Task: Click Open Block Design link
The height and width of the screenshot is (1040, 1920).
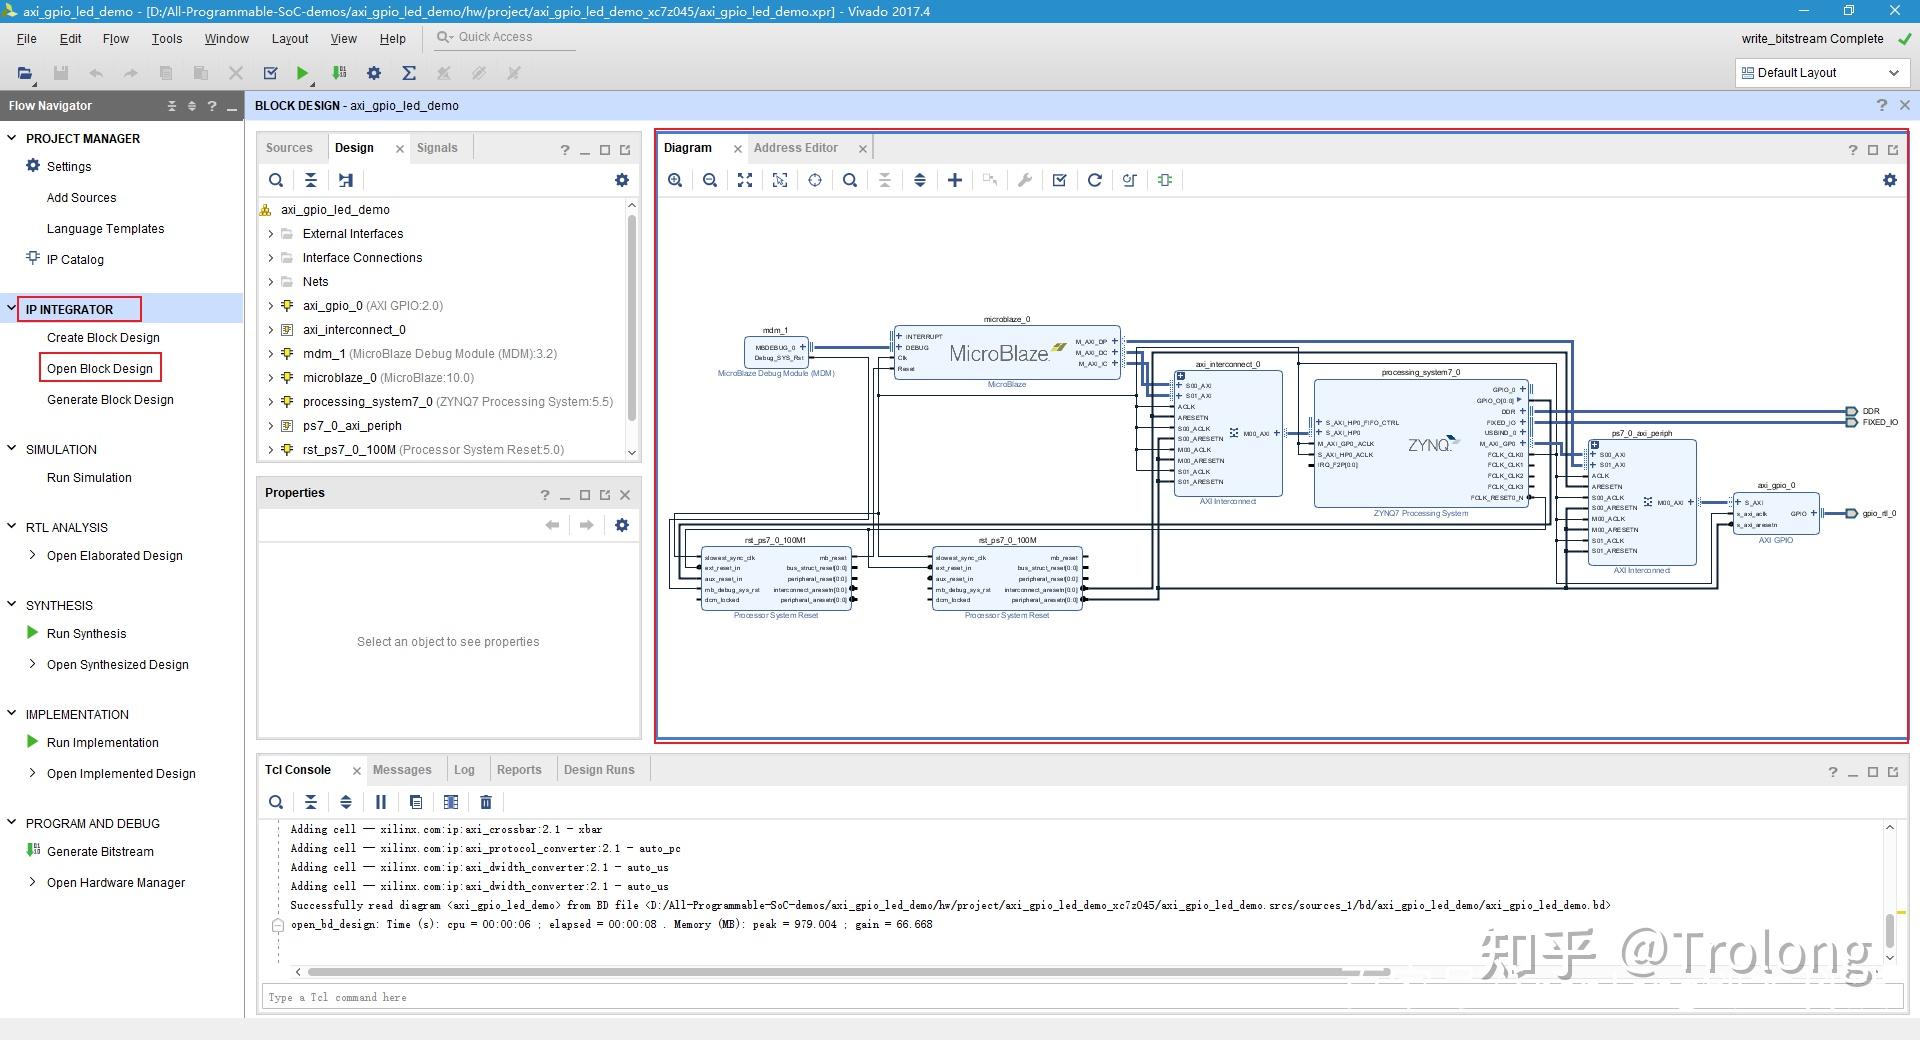Action: (x=100, y=369)
